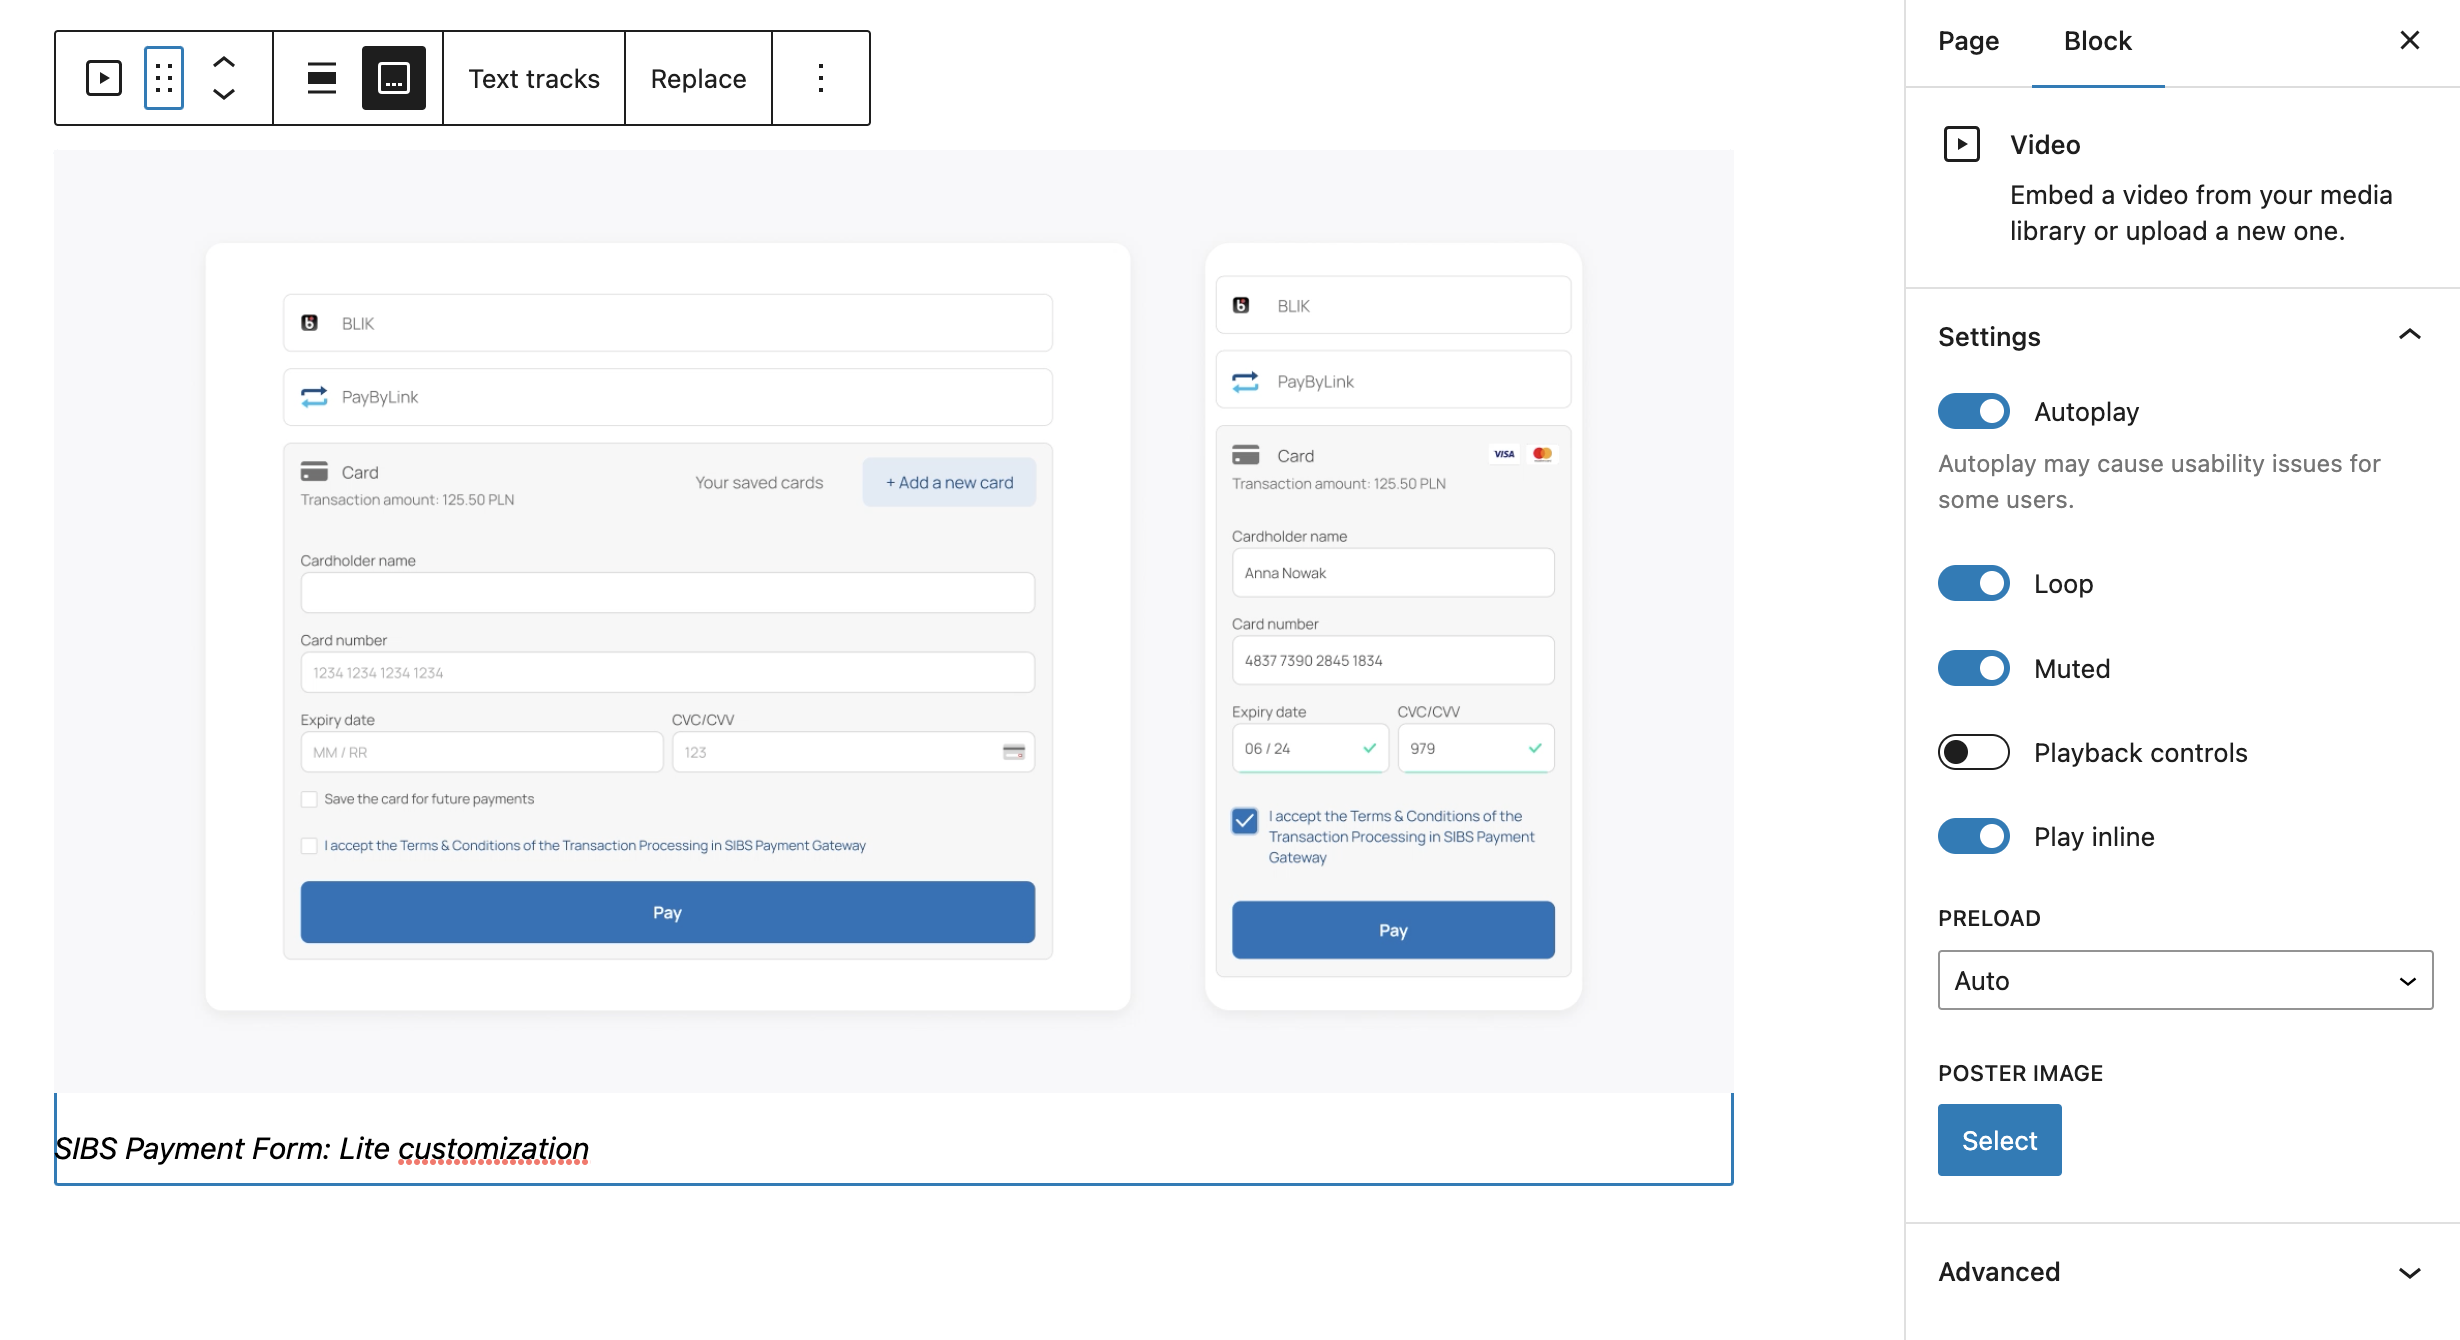Open the block options three-dot menu

coord(821,78)
